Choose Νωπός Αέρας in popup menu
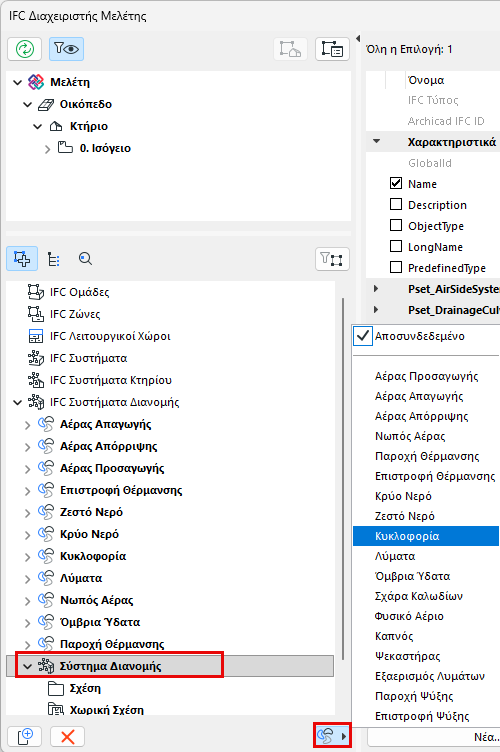This screenshot has height=752, width=500. pos(426,436)
